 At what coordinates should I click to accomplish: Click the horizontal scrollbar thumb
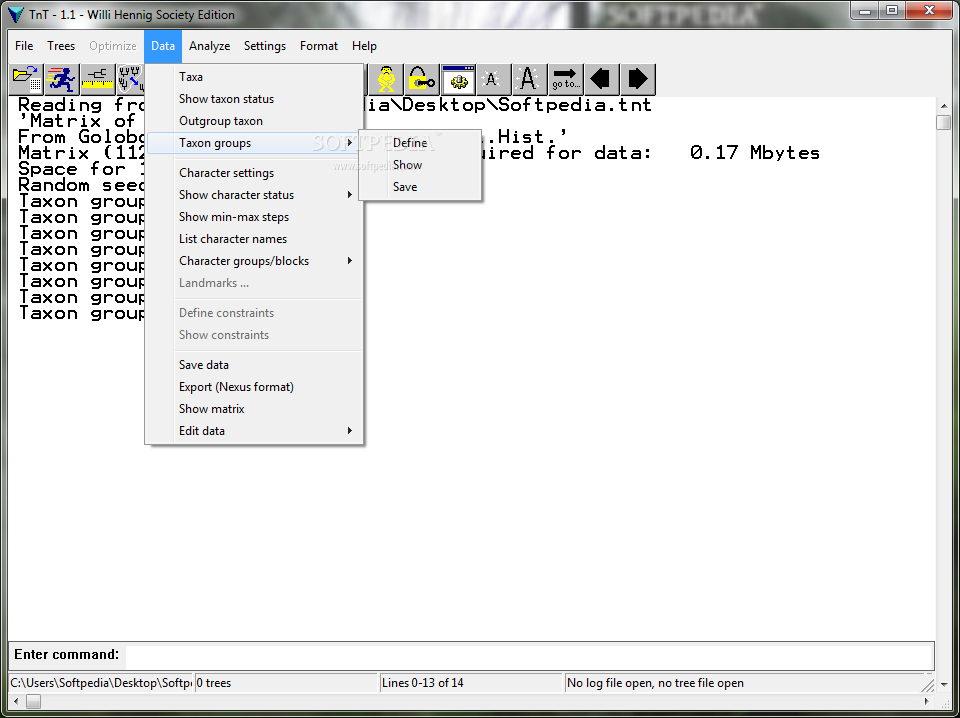point(34,701)
